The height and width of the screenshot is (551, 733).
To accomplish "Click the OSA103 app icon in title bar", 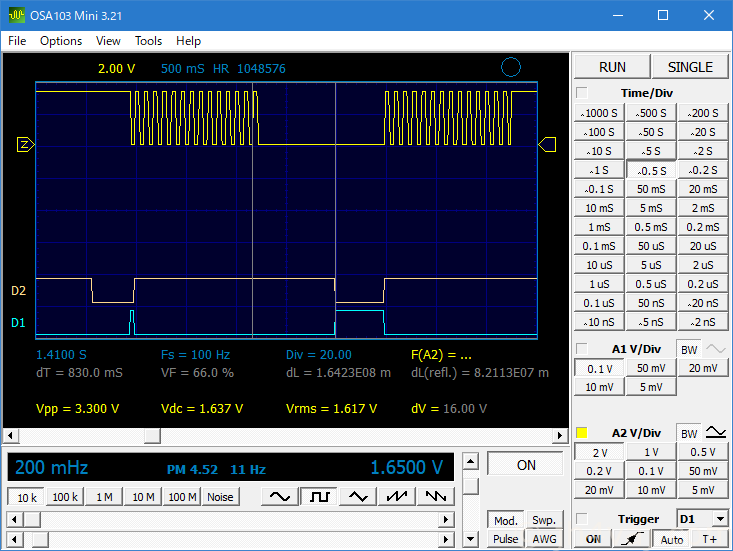I will pos(17,15).
